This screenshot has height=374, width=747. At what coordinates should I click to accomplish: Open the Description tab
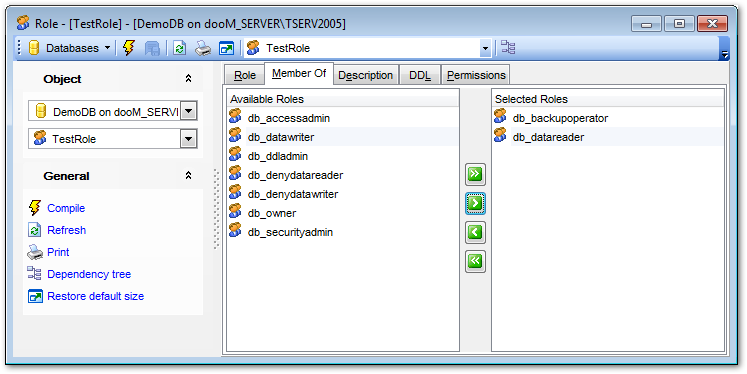[x=365, y=75]
